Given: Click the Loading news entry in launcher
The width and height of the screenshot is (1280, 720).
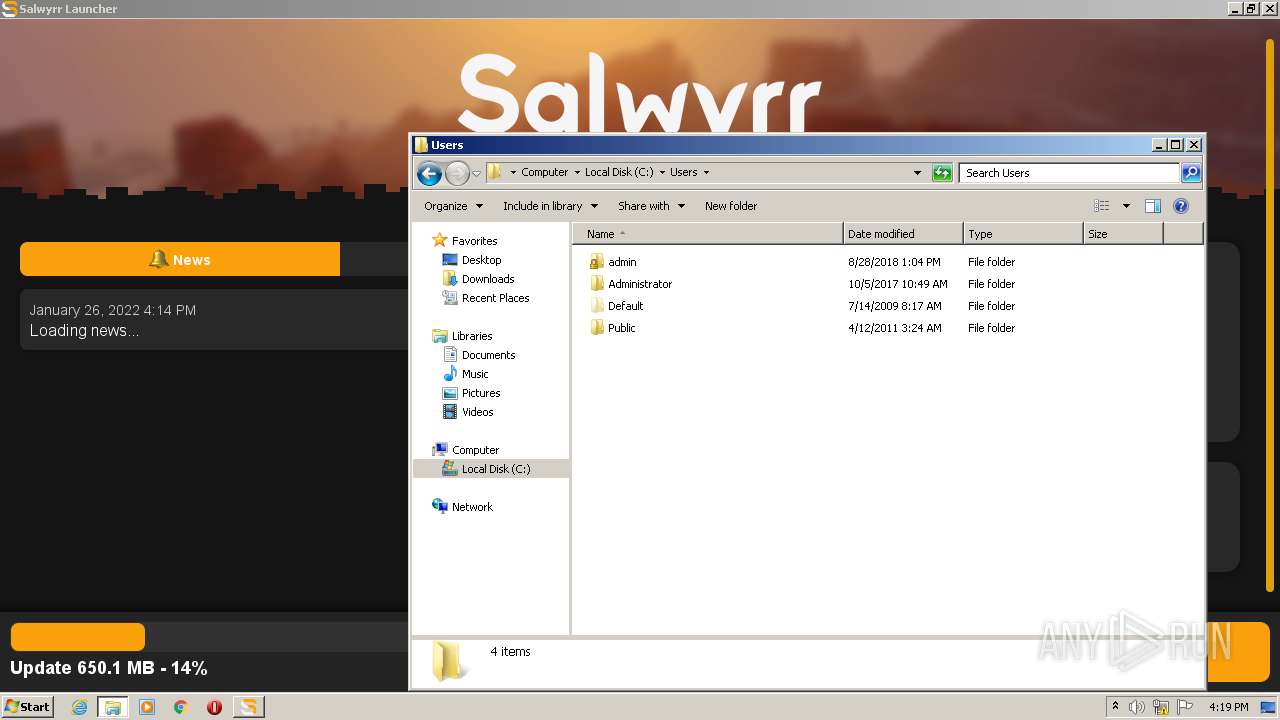Looking at the screenshot, I should pos(215,320).
